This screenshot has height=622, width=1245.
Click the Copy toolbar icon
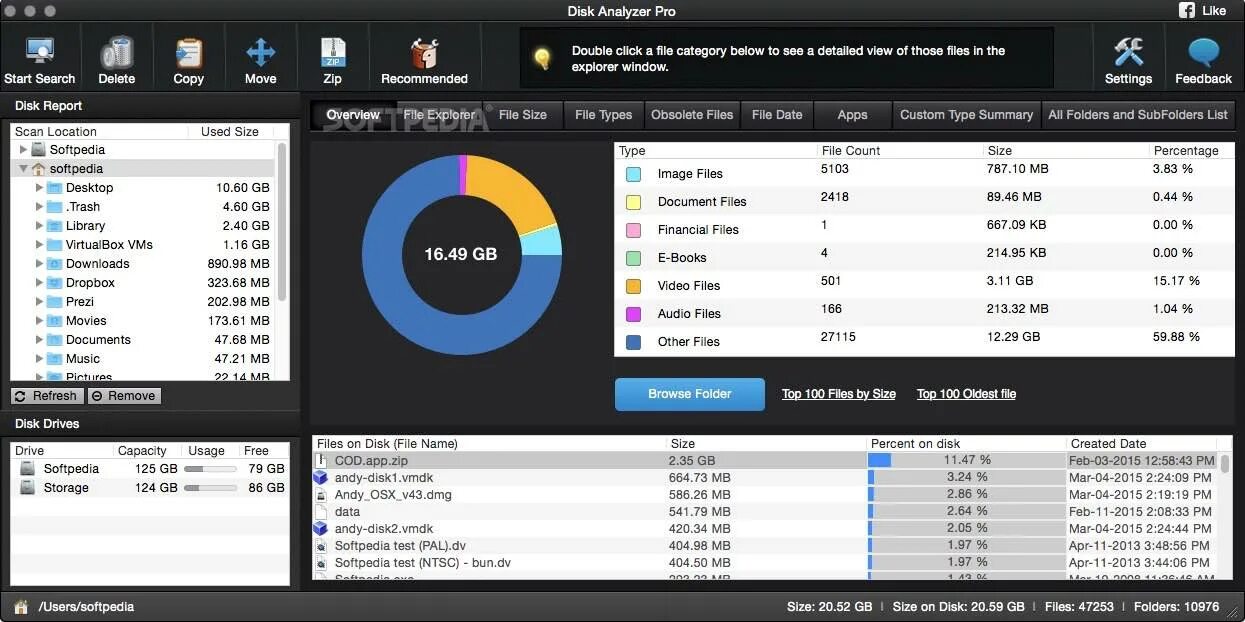[188, 51]
